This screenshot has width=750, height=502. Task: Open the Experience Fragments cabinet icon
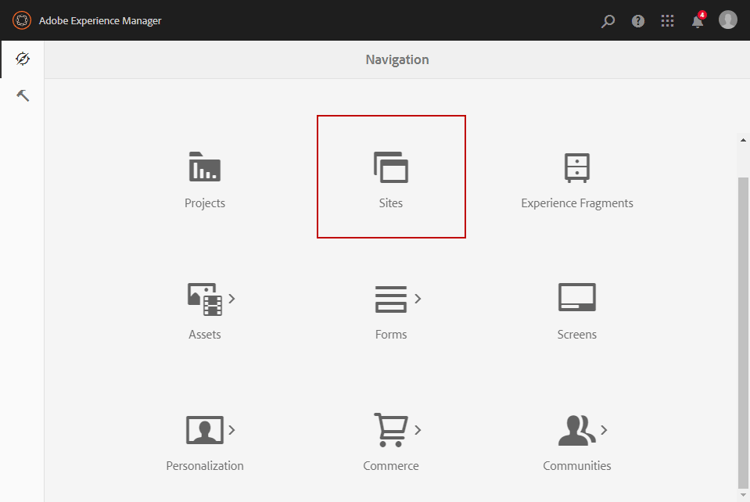coord(577,168)
